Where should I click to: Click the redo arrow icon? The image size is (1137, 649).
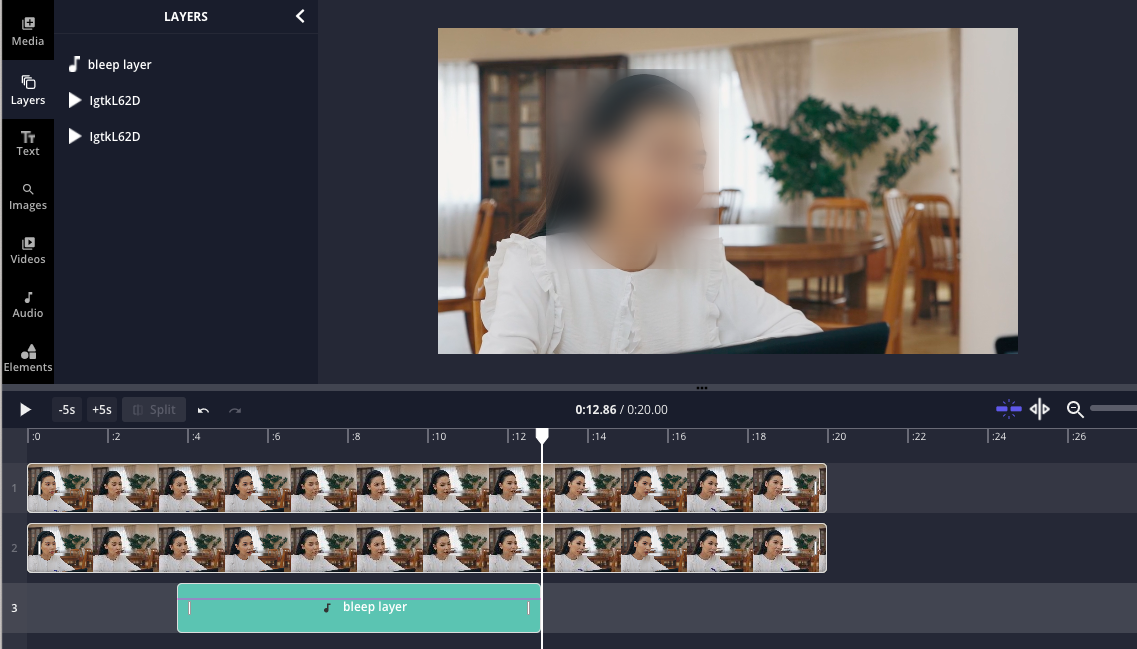(x=235, y=410)
